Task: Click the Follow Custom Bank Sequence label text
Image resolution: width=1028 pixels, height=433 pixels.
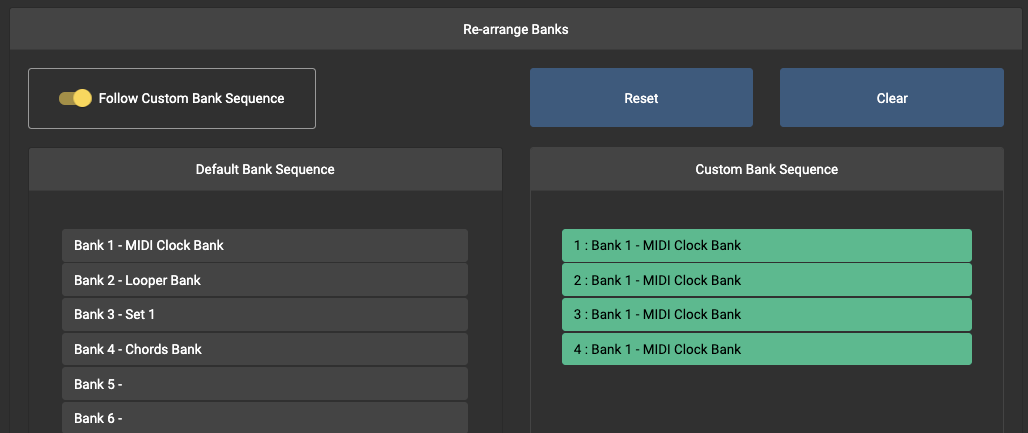Action: (x=191, y=98)
